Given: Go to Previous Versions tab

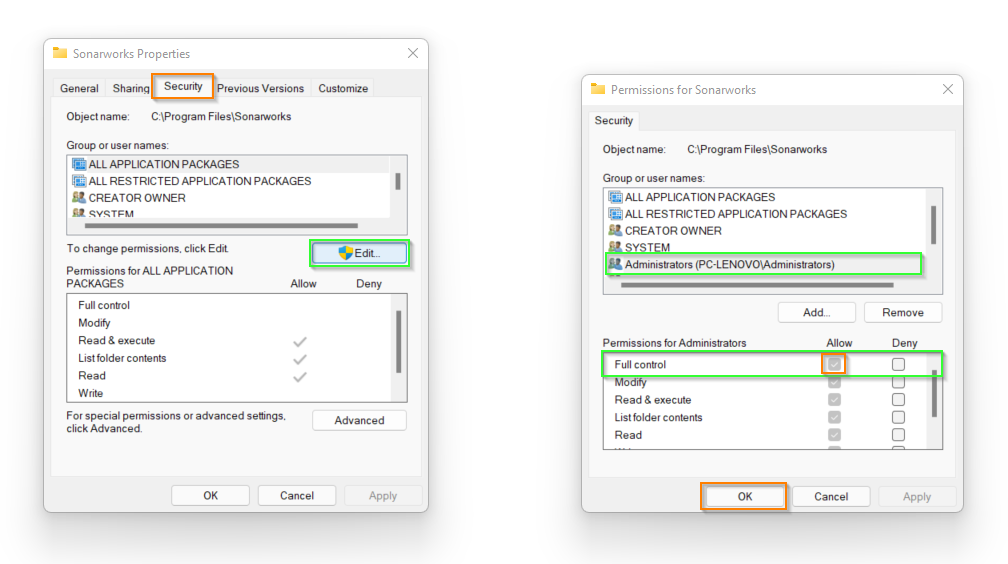Looking at the screenshot, I should tap(260, 88).
